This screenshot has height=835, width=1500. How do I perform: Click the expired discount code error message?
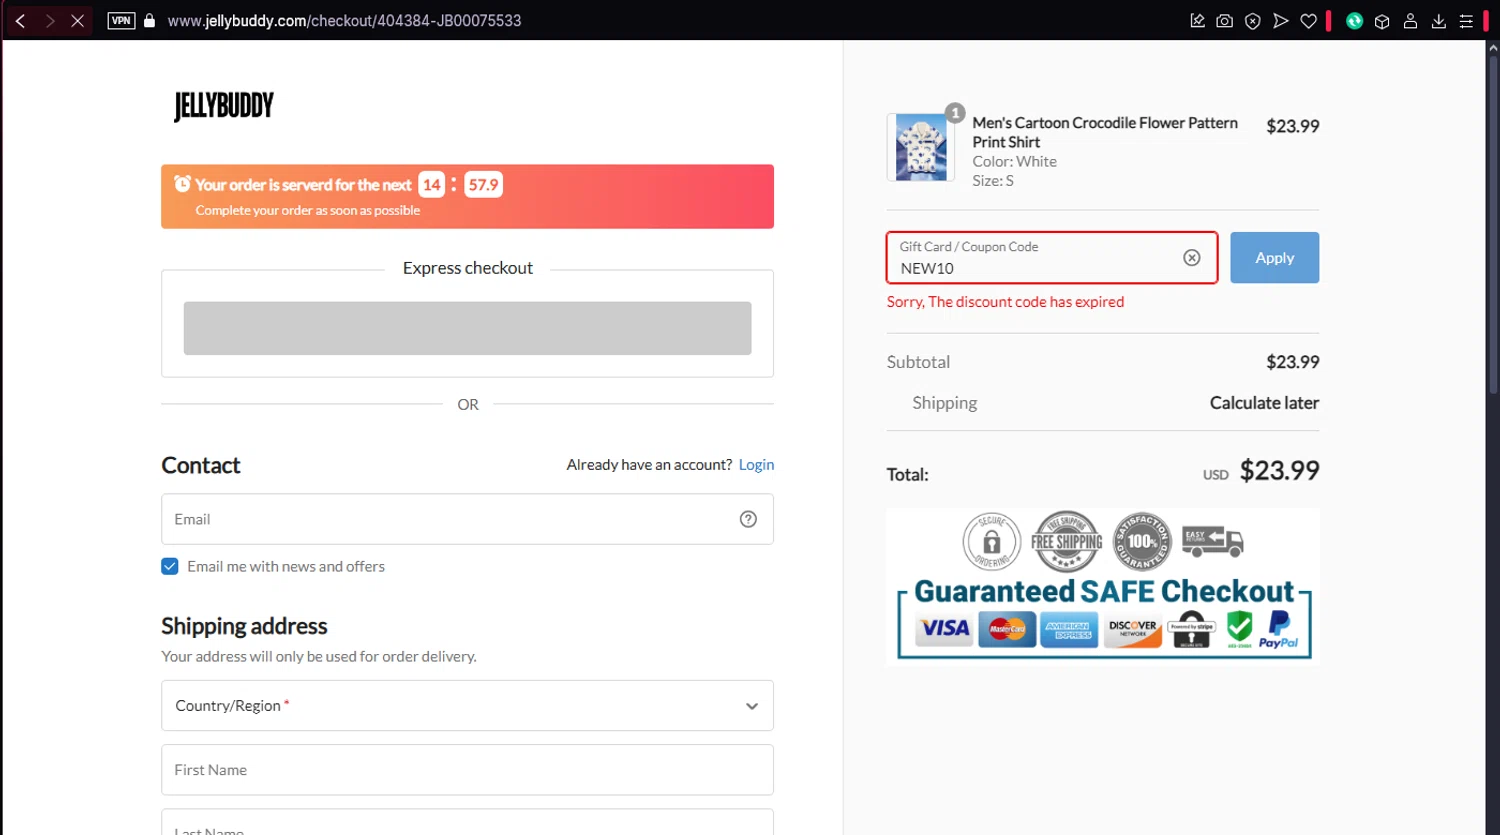(x=1005, y=302)
